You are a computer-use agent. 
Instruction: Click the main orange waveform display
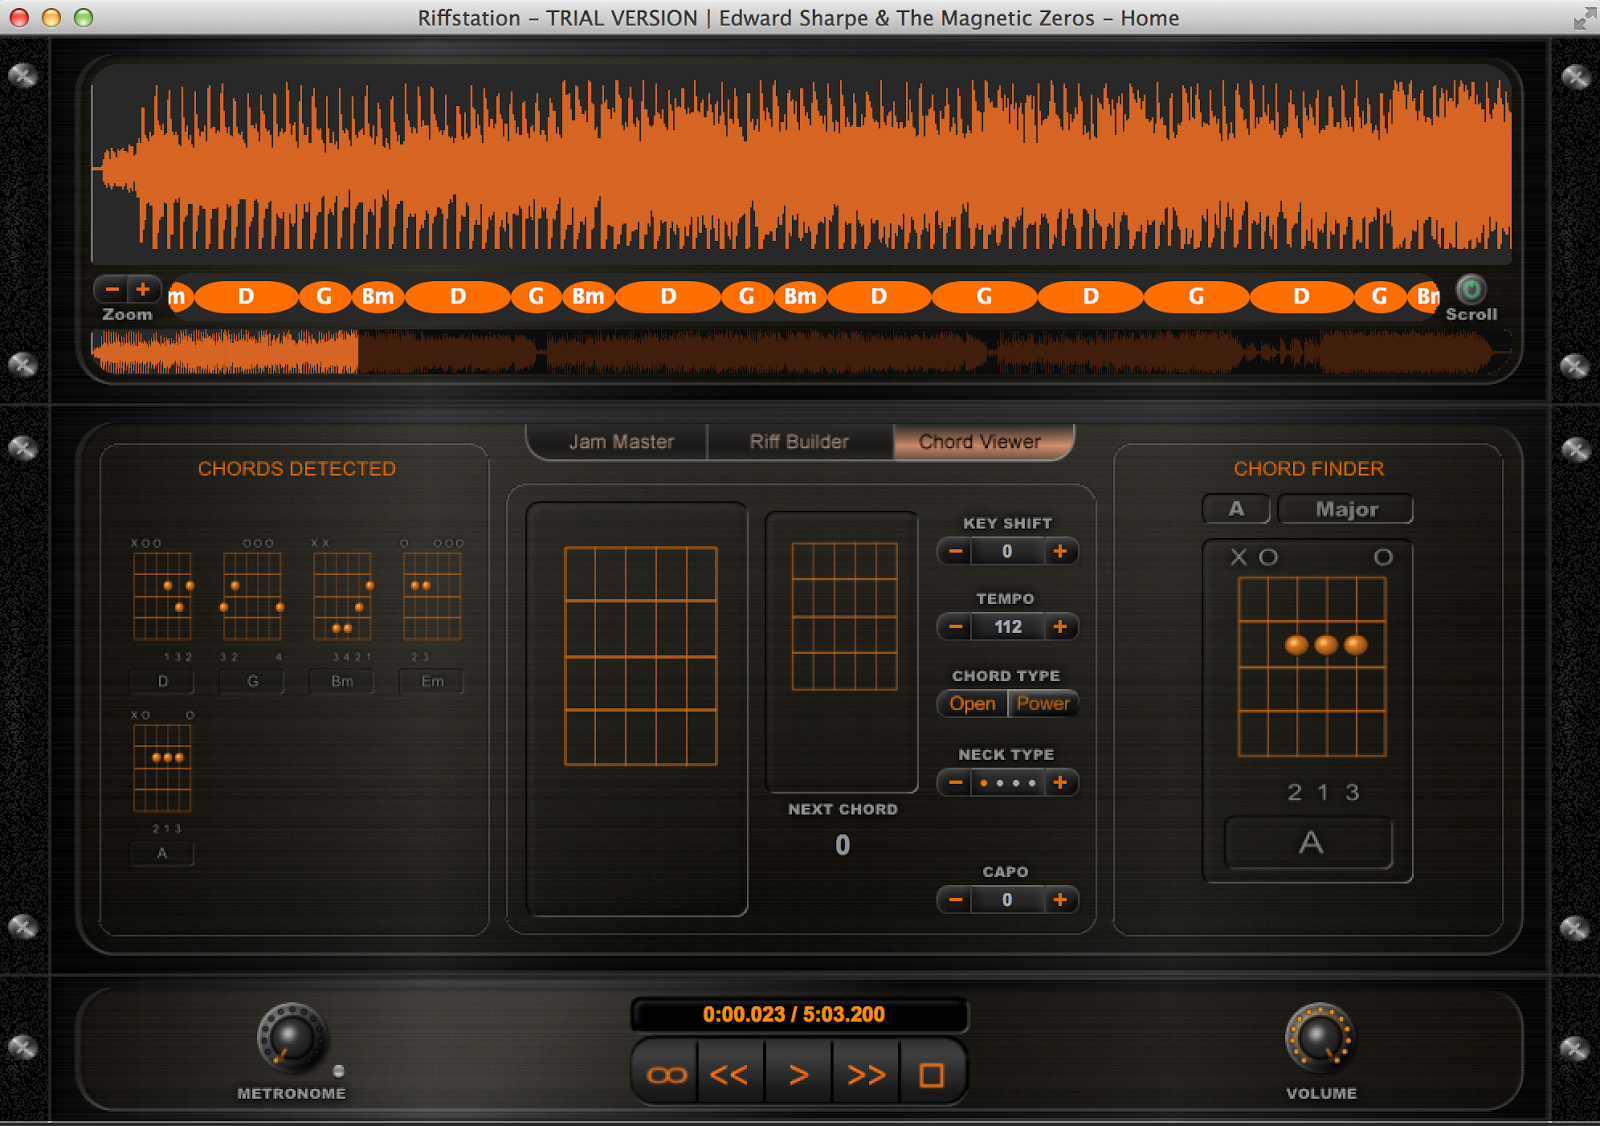(802, 165)
